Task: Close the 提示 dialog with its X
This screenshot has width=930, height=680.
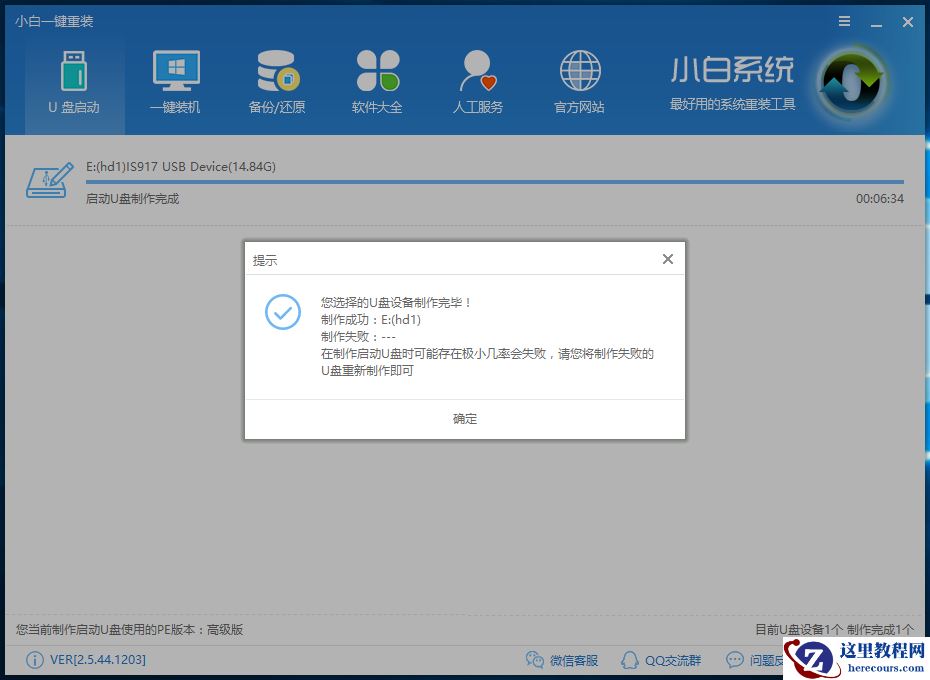Action: (x=667, y=258)
